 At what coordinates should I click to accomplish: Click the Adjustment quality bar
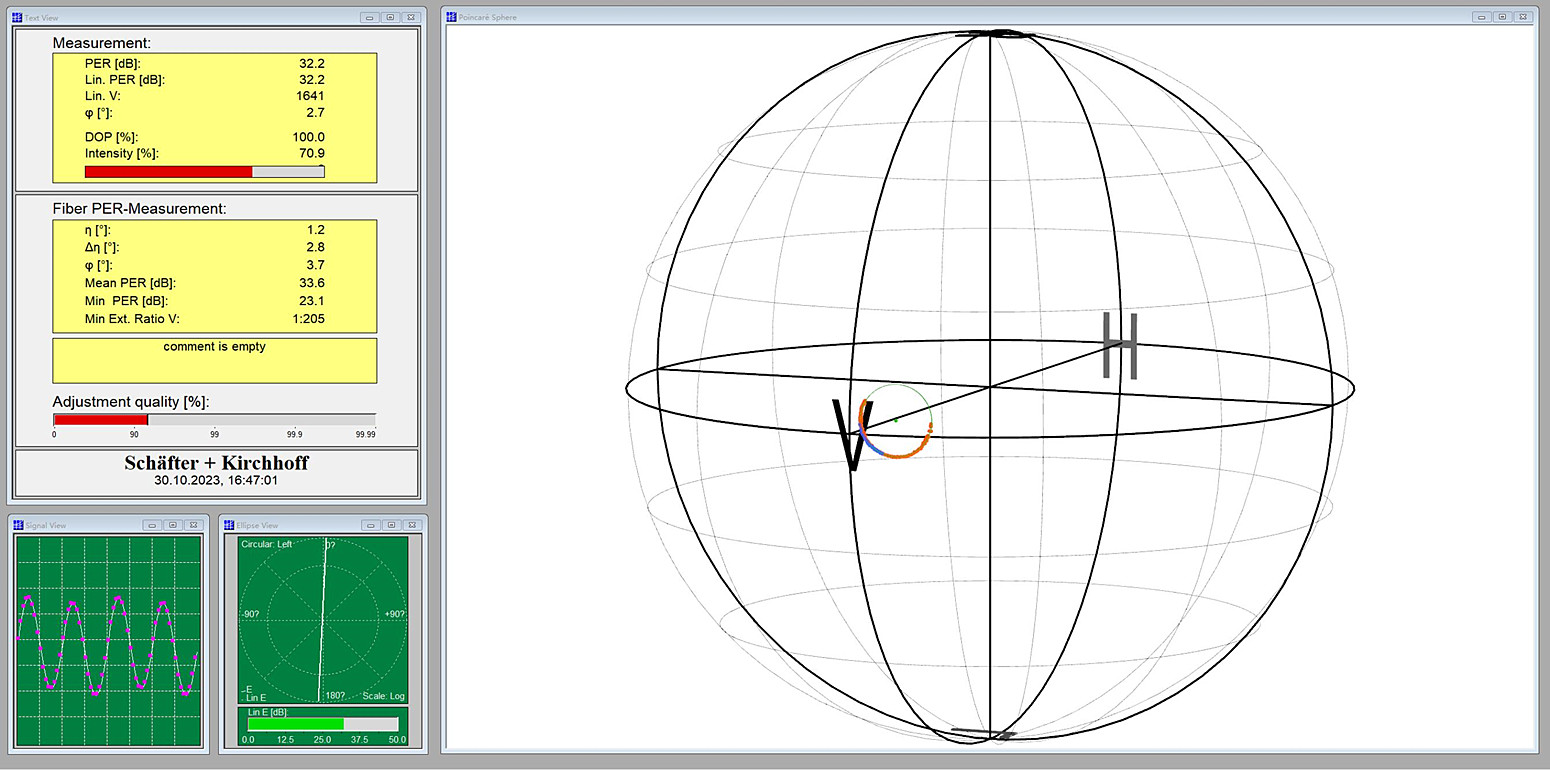(x=214, y=420)
